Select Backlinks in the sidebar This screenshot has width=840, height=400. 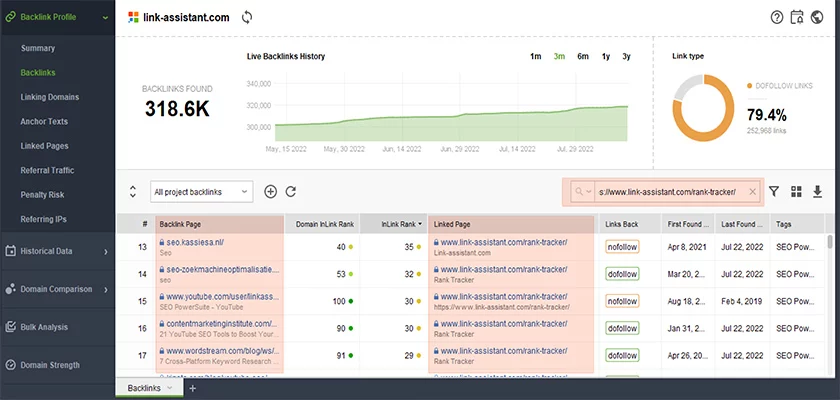click(38, 73)
